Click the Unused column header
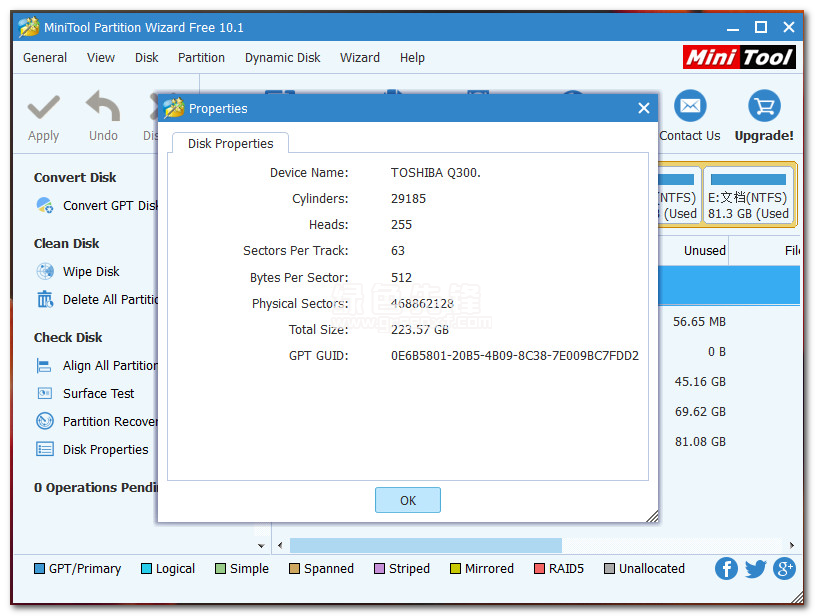Viewport: 815px width, 616px height. (x=704, y=251)
